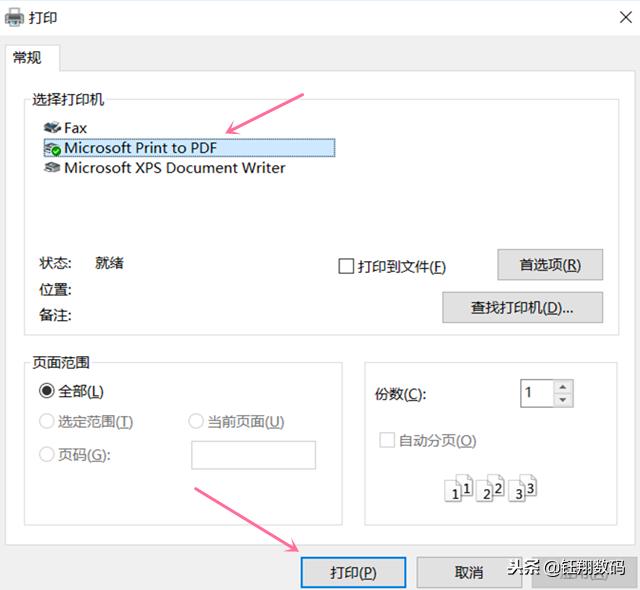Click the 取消 button

(x=469, y=572)
